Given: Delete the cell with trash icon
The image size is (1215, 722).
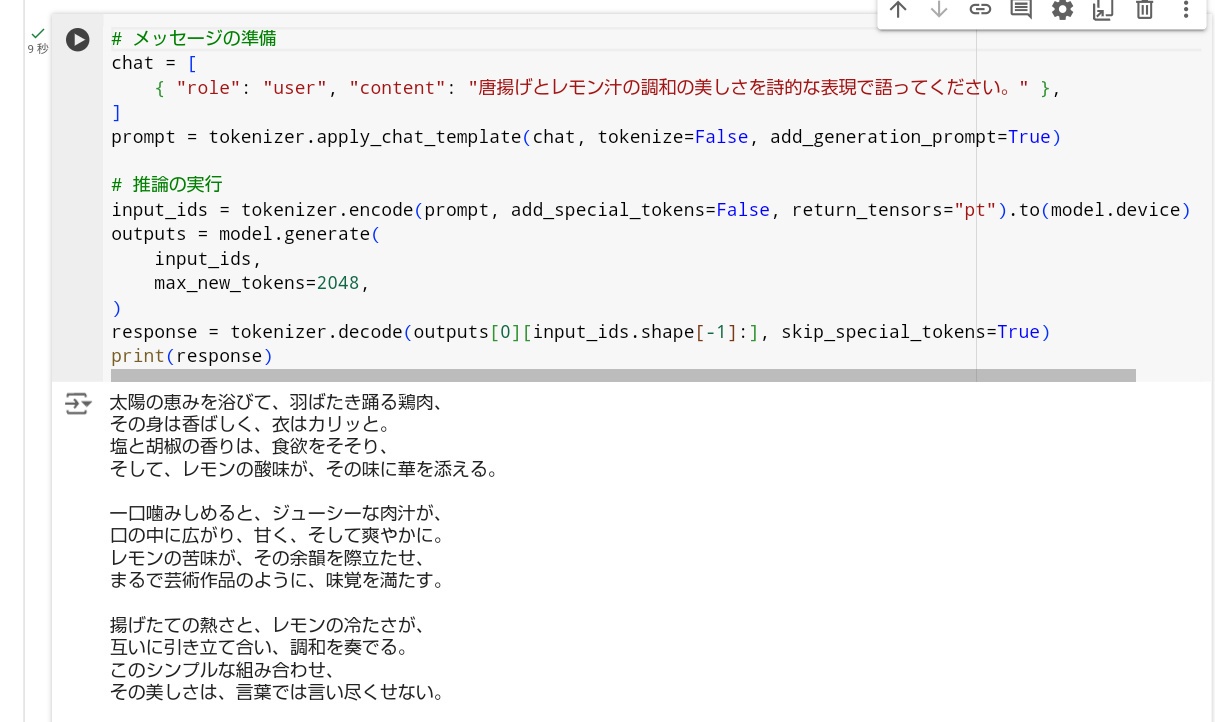Looking at the screenshot, I should tap(1145, 10).
